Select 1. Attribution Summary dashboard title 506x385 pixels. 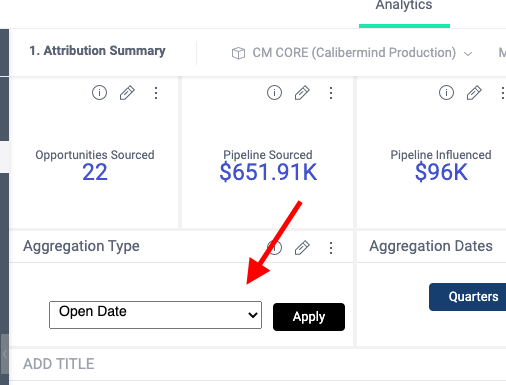tap(97, 51)
